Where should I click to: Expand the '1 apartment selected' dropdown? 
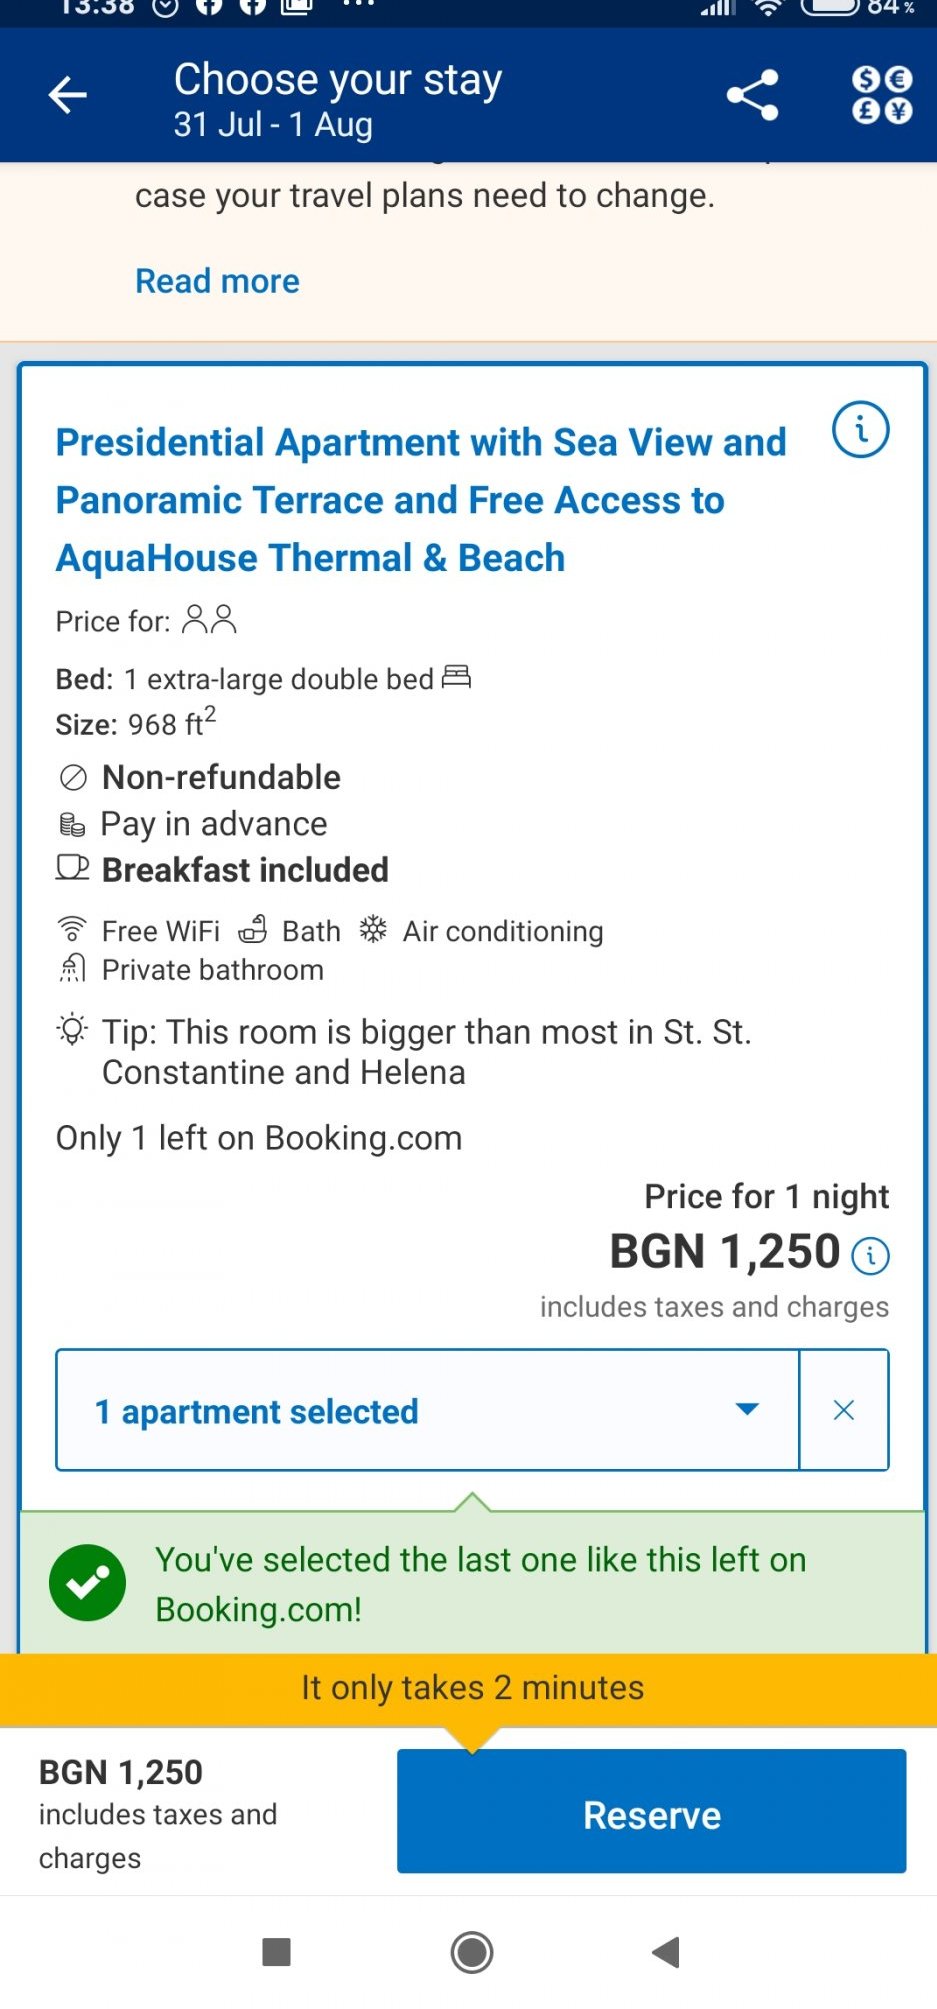click(x=428, y=1410)
